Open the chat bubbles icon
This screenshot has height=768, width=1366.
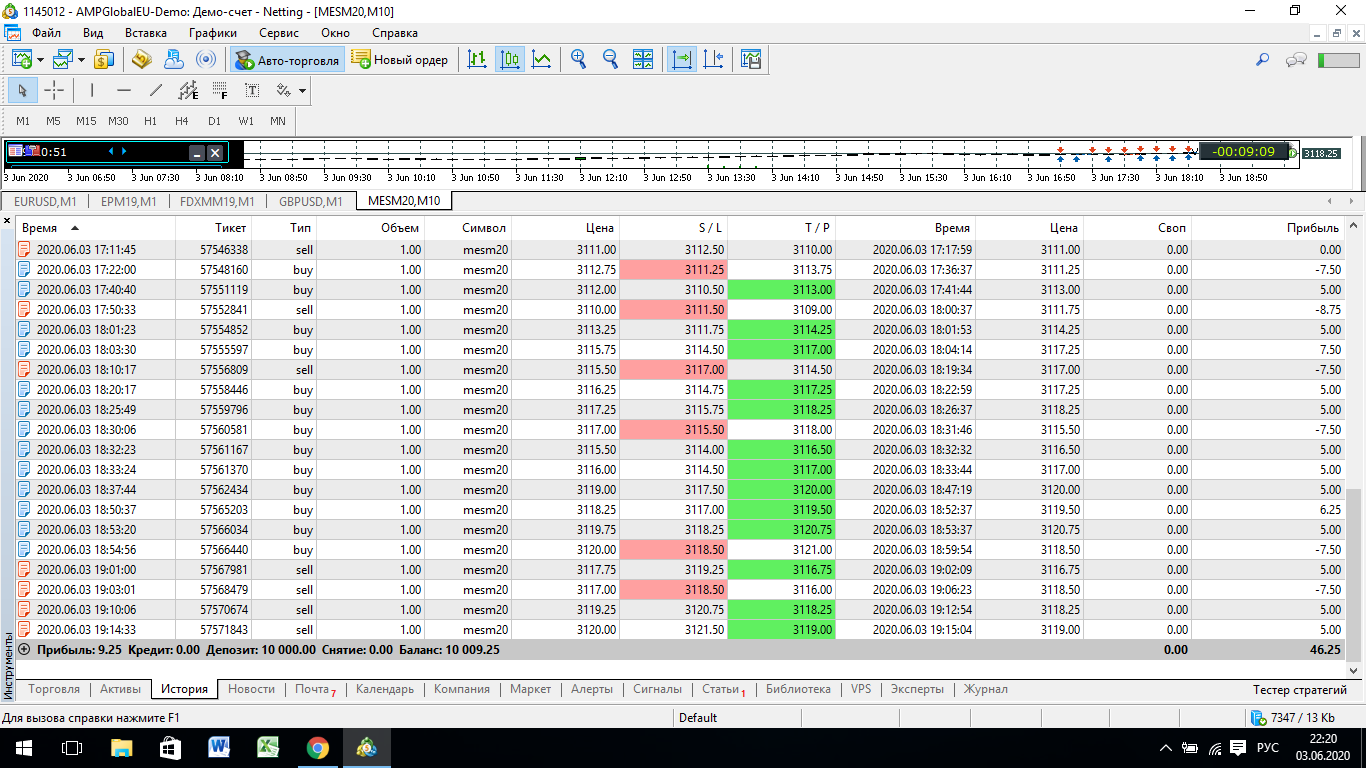[x=1297, y=60]
